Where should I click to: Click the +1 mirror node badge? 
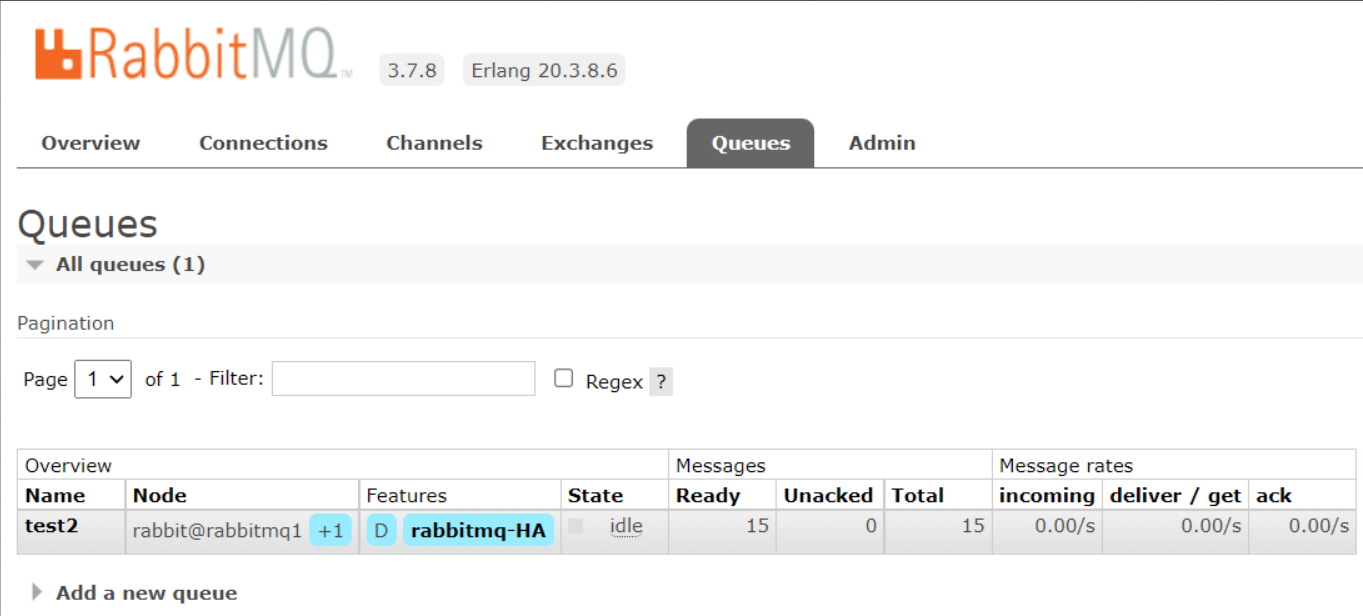pyautogui.click(x=331, y=530)
